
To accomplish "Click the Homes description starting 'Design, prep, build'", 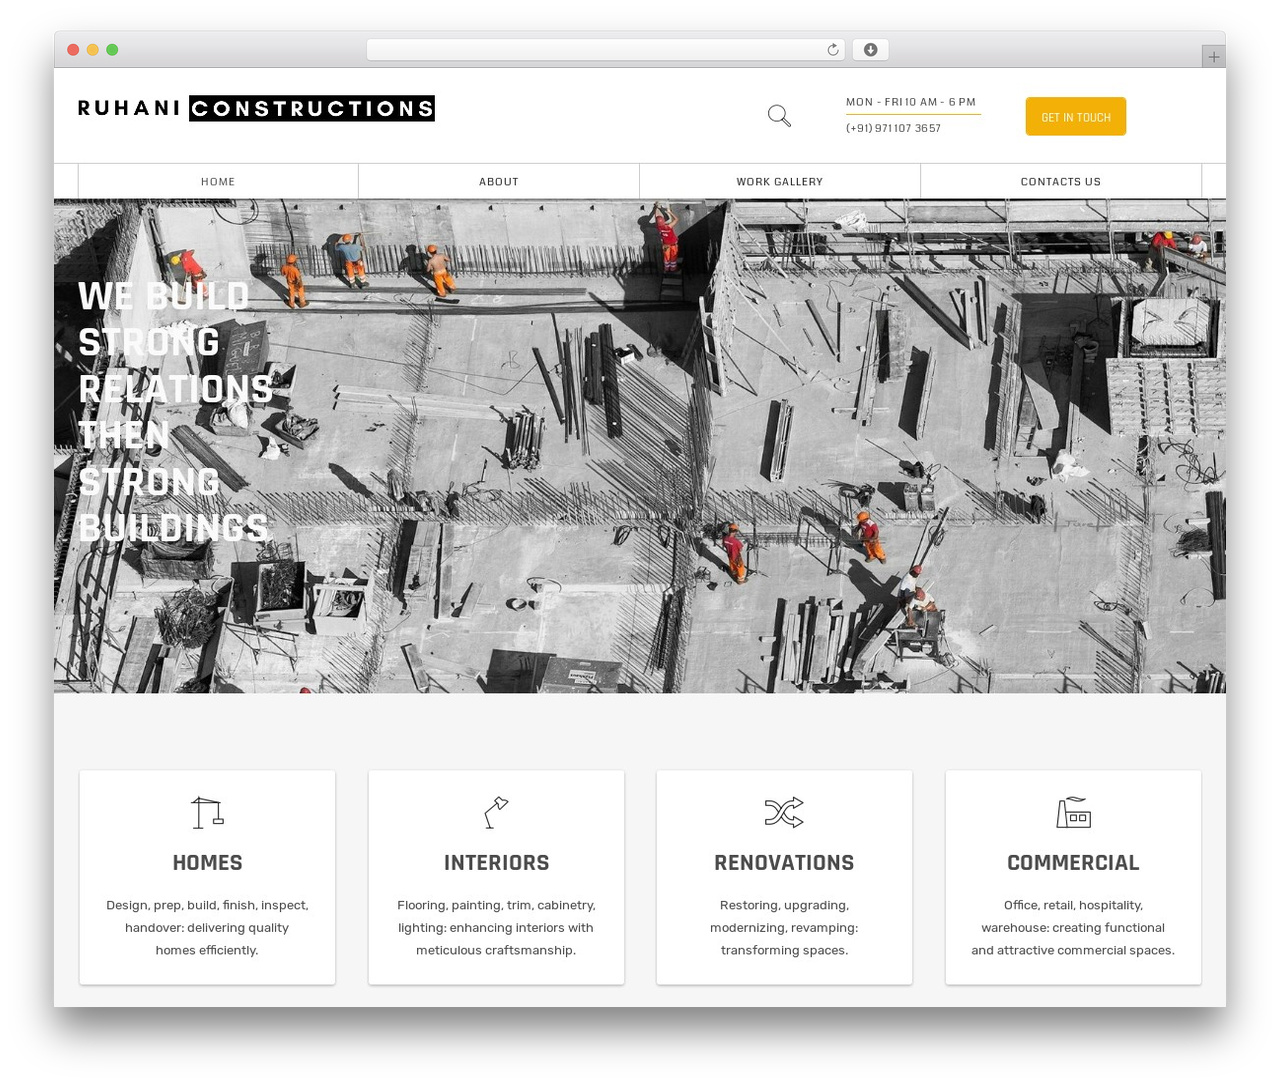I will pos(207,928).
